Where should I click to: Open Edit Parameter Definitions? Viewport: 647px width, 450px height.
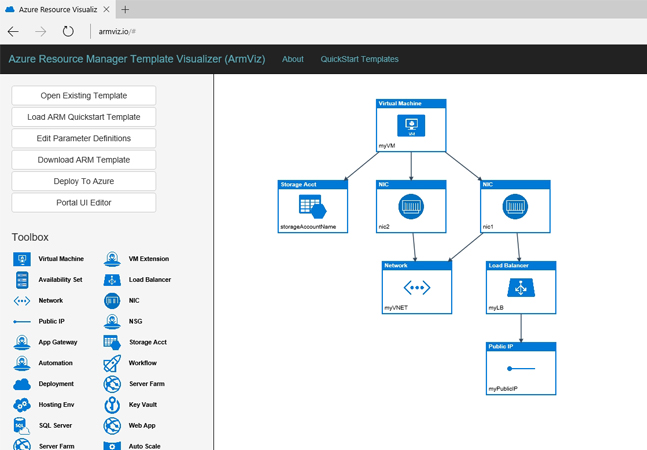coord(84,138)
